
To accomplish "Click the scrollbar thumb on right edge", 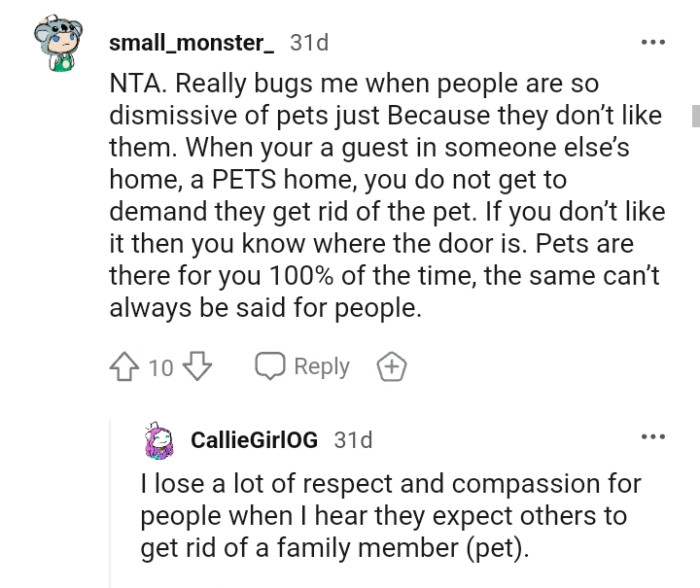I will [695, 115].
